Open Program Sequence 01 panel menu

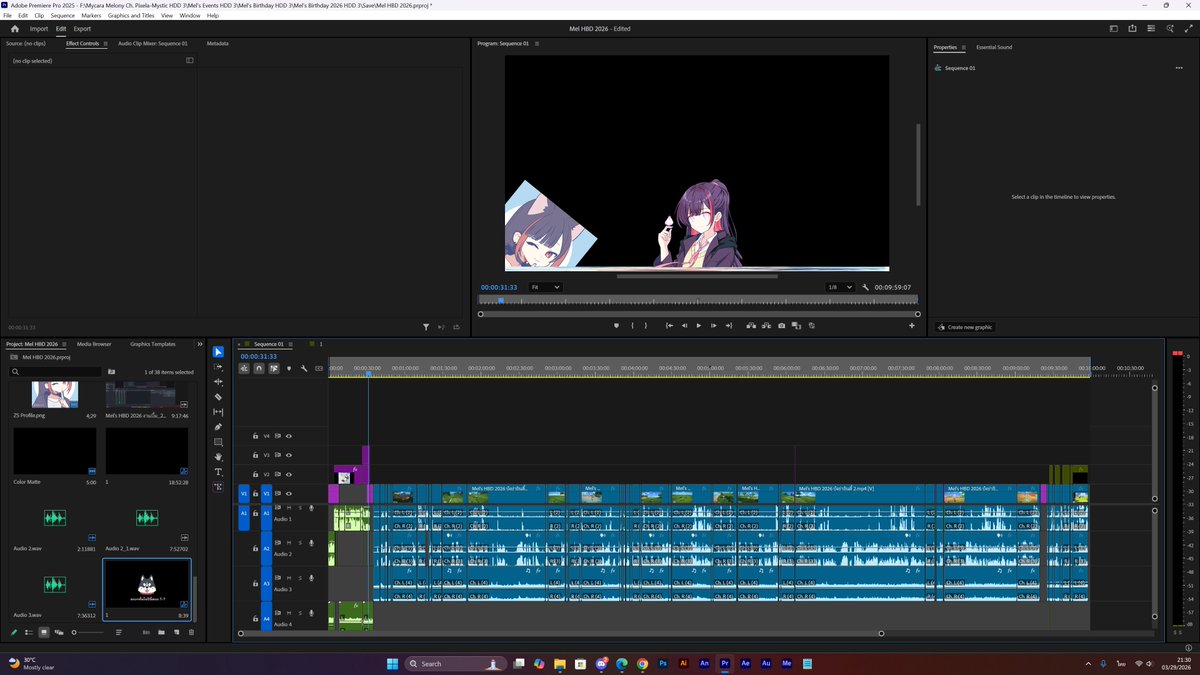(x=537, y=44)
